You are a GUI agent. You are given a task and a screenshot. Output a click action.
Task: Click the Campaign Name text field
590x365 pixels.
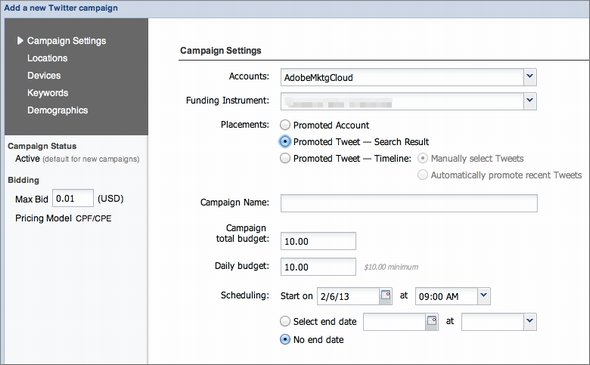409,203
